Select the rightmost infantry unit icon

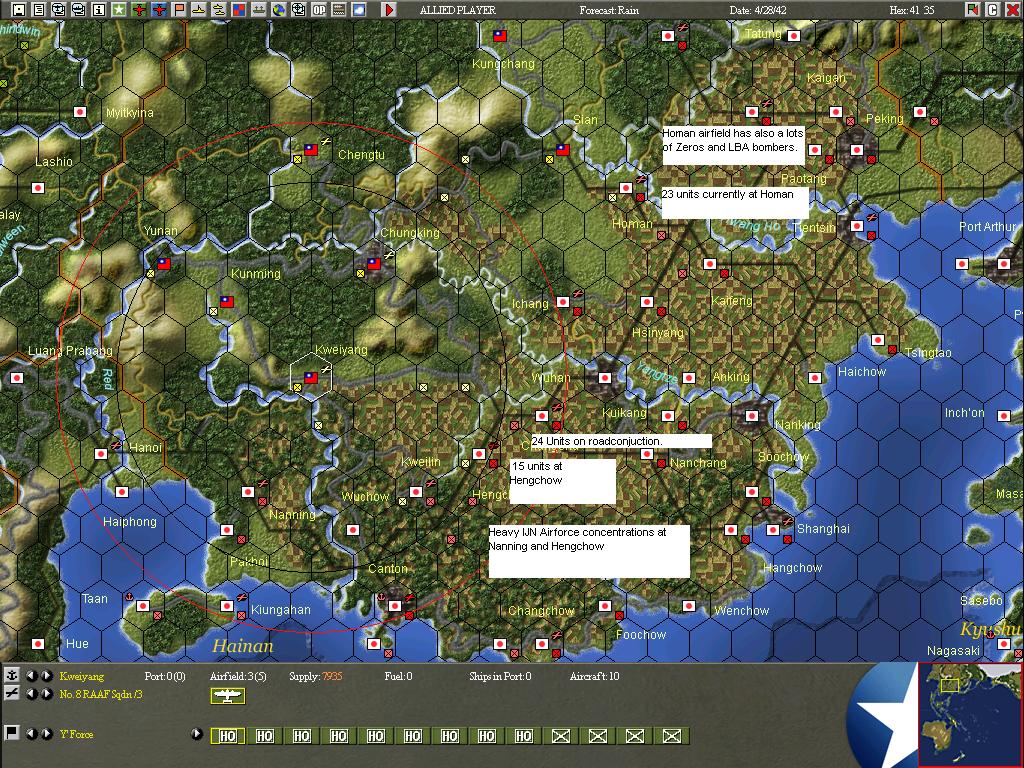[x=671, y=736]
